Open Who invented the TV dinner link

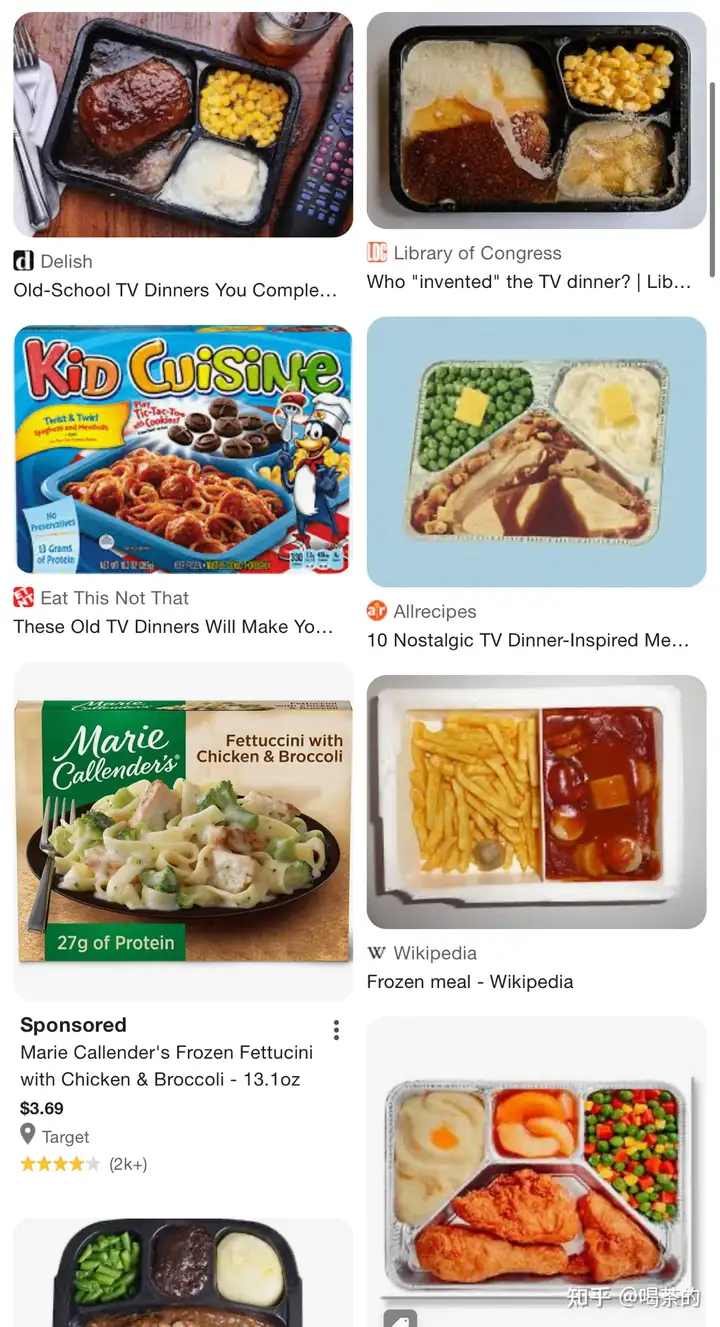point(529,282)
